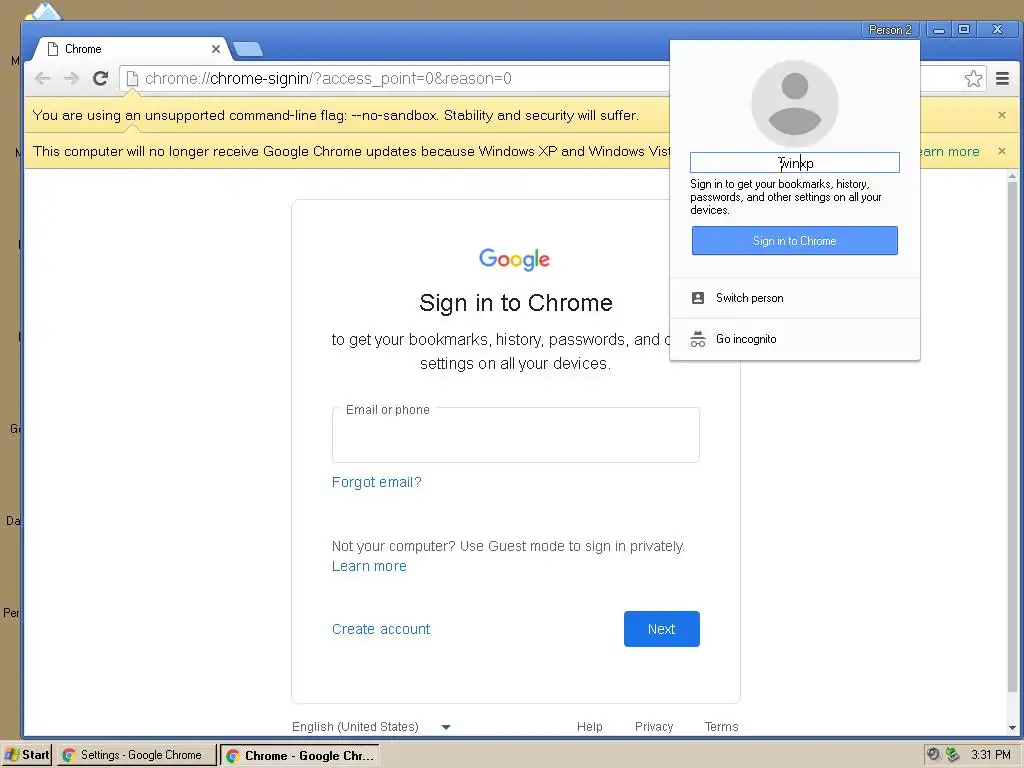Click the second system tray network icon

coord(952,755)
